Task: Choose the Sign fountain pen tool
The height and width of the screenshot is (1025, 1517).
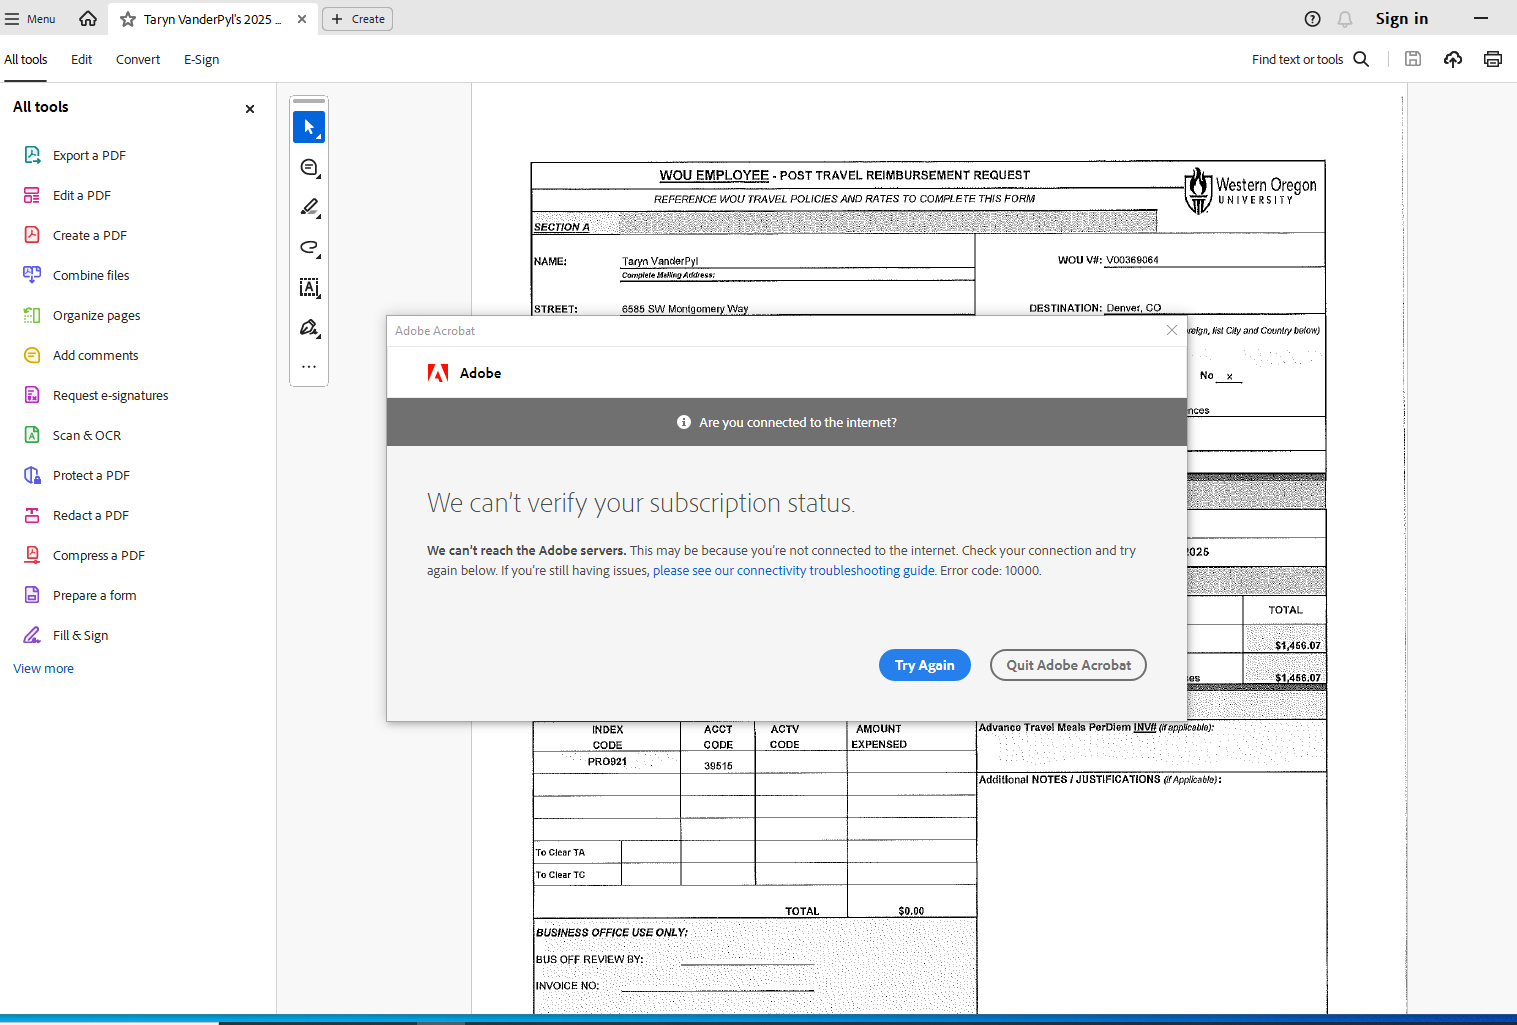Action: (x=309, y=327)
